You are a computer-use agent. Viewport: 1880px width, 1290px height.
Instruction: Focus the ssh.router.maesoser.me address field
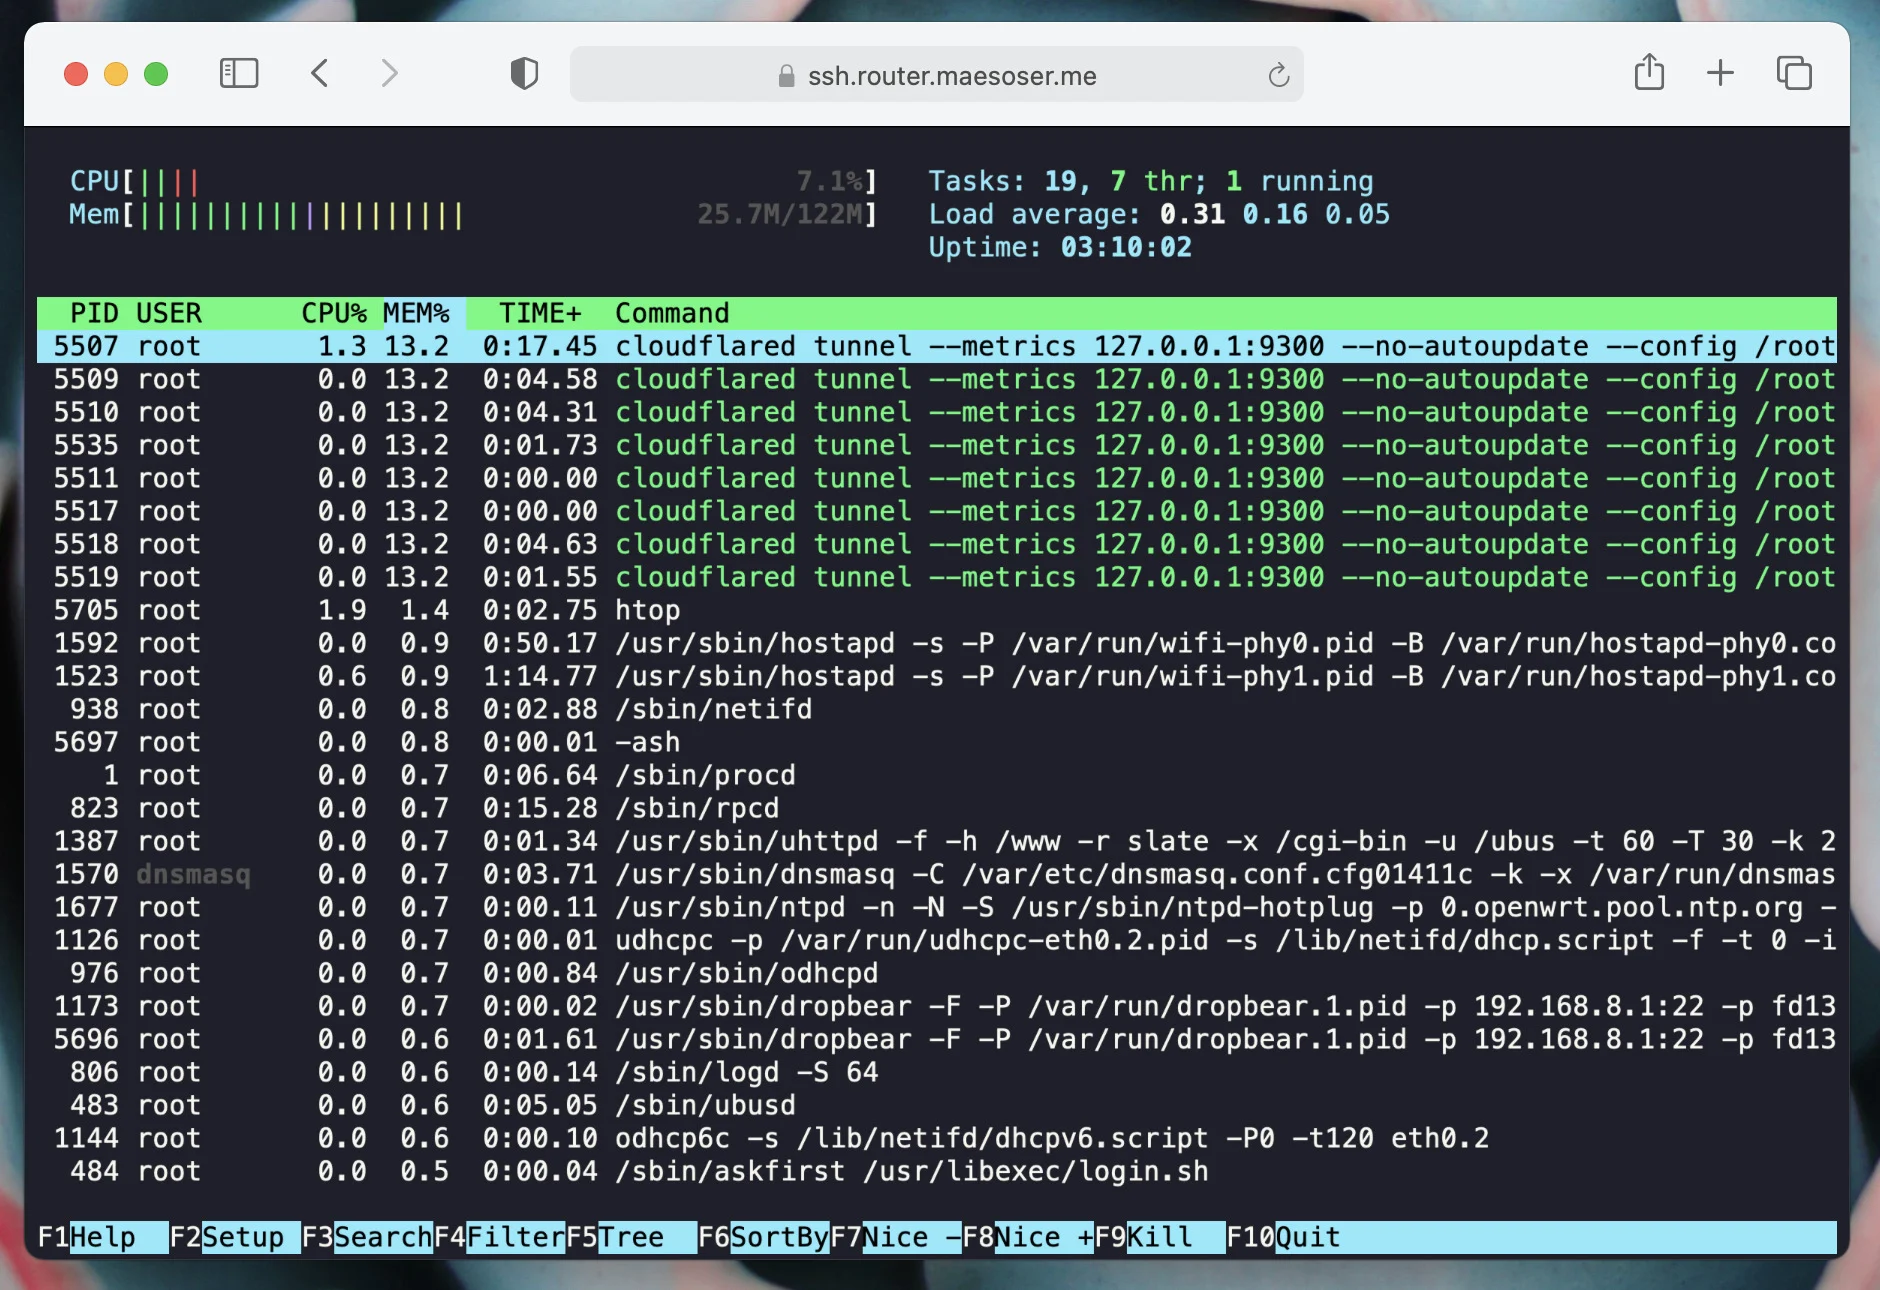[x=936, y=75]
